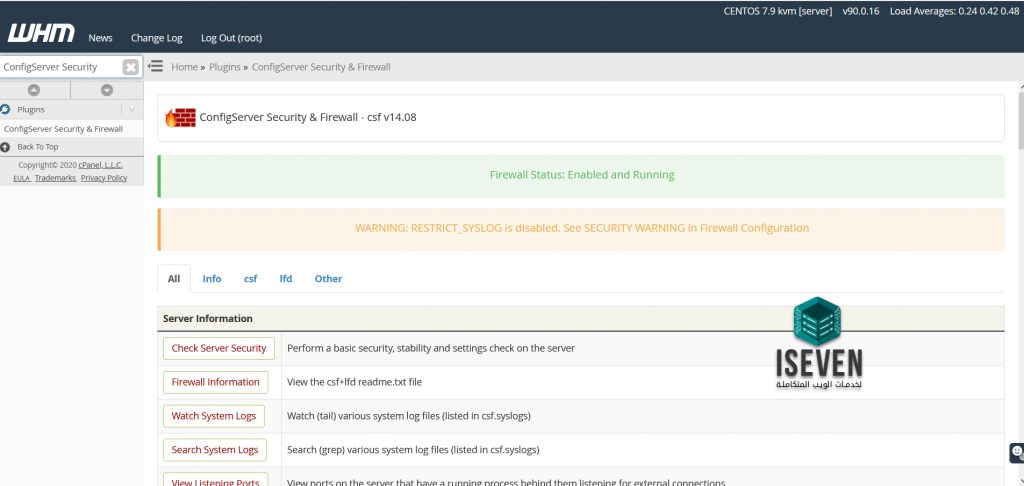This screenshot has height=486, width=1024.
Task: Click View Listening Ports button
Action: click(216, 480)
